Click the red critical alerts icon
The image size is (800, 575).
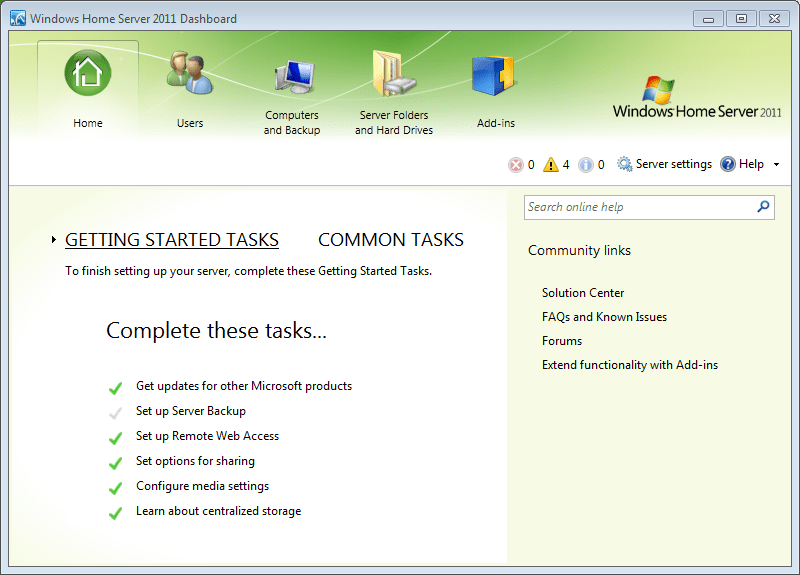pos(516,164)
